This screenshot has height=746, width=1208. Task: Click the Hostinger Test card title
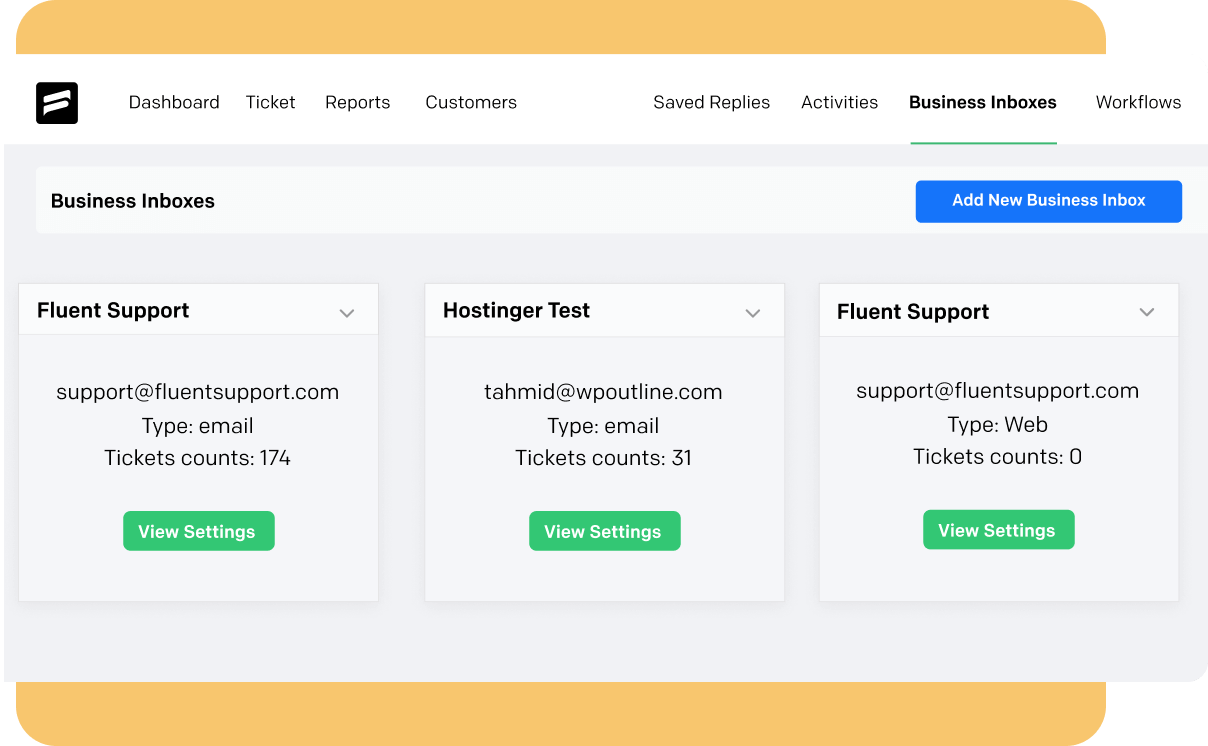click(516, 311)
